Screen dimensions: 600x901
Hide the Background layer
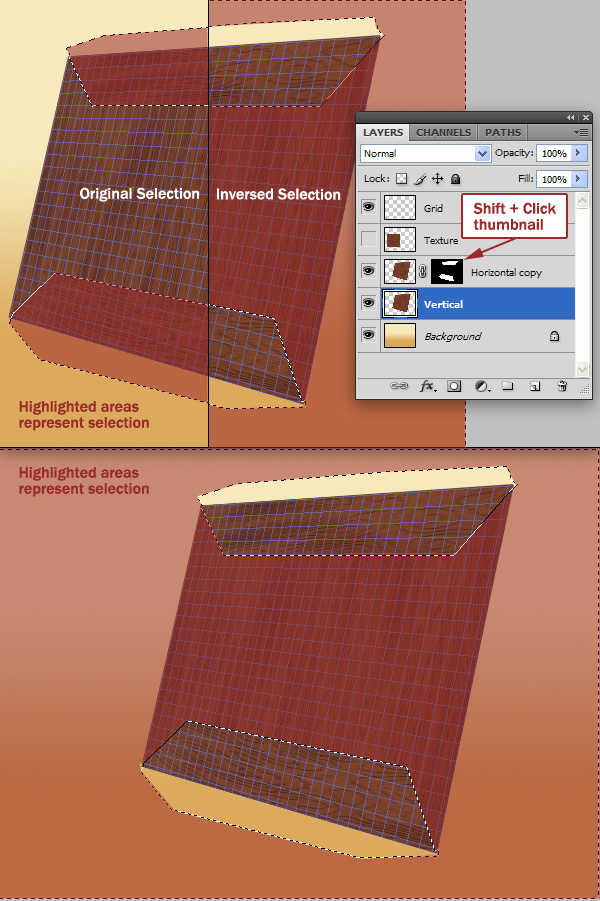pyautogui.click(x=368, y=334)
